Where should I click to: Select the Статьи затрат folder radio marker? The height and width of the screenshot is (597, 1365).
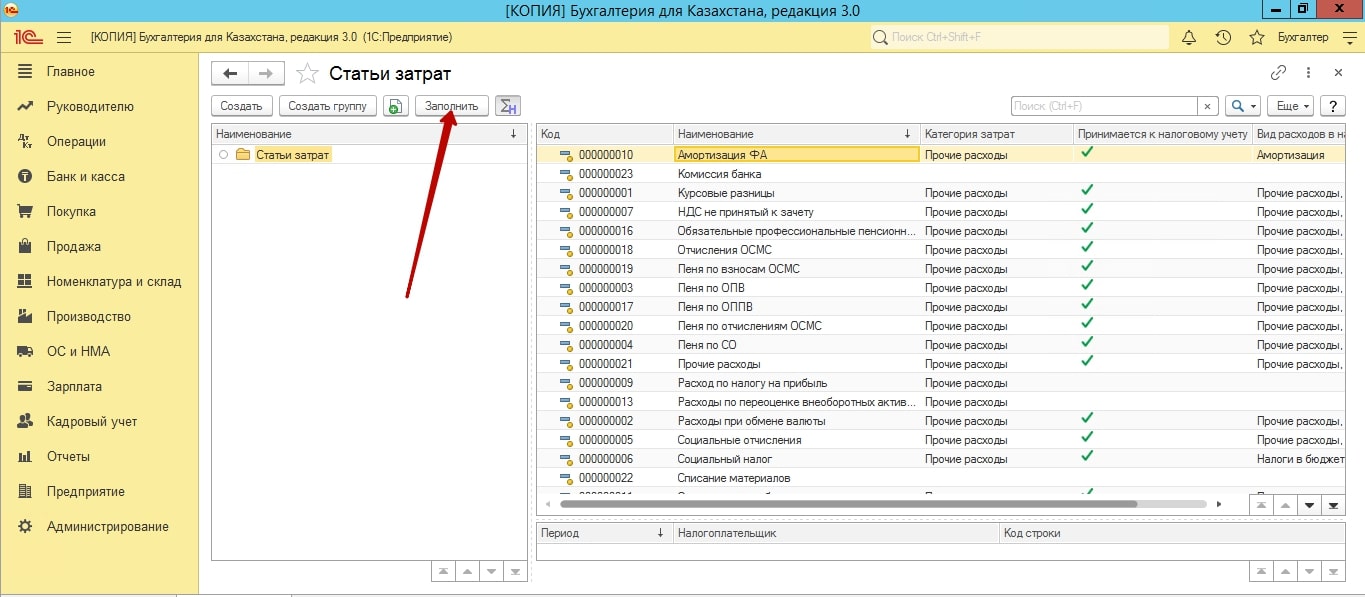(223, 155)
